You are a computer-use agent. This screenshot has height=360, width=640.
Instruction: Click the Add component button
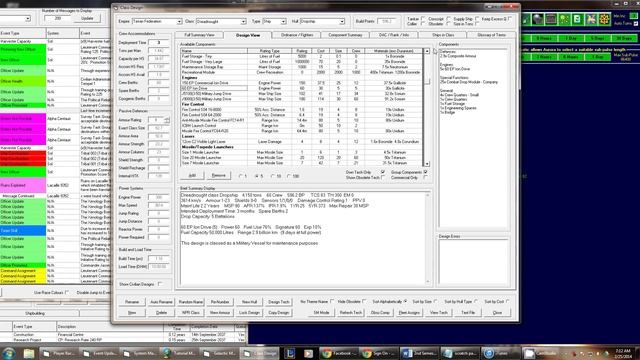[192, 176]
